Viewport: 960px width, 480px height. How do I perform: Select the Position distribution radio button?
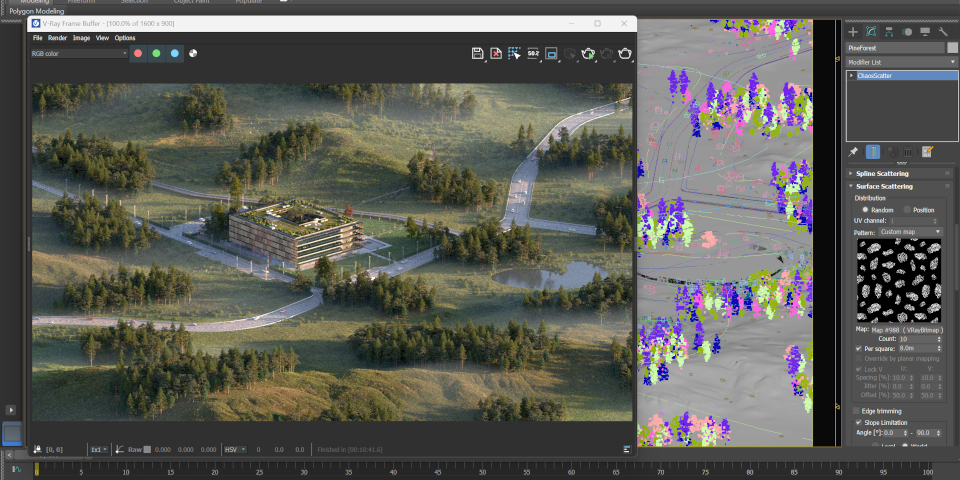coord(907,210)
